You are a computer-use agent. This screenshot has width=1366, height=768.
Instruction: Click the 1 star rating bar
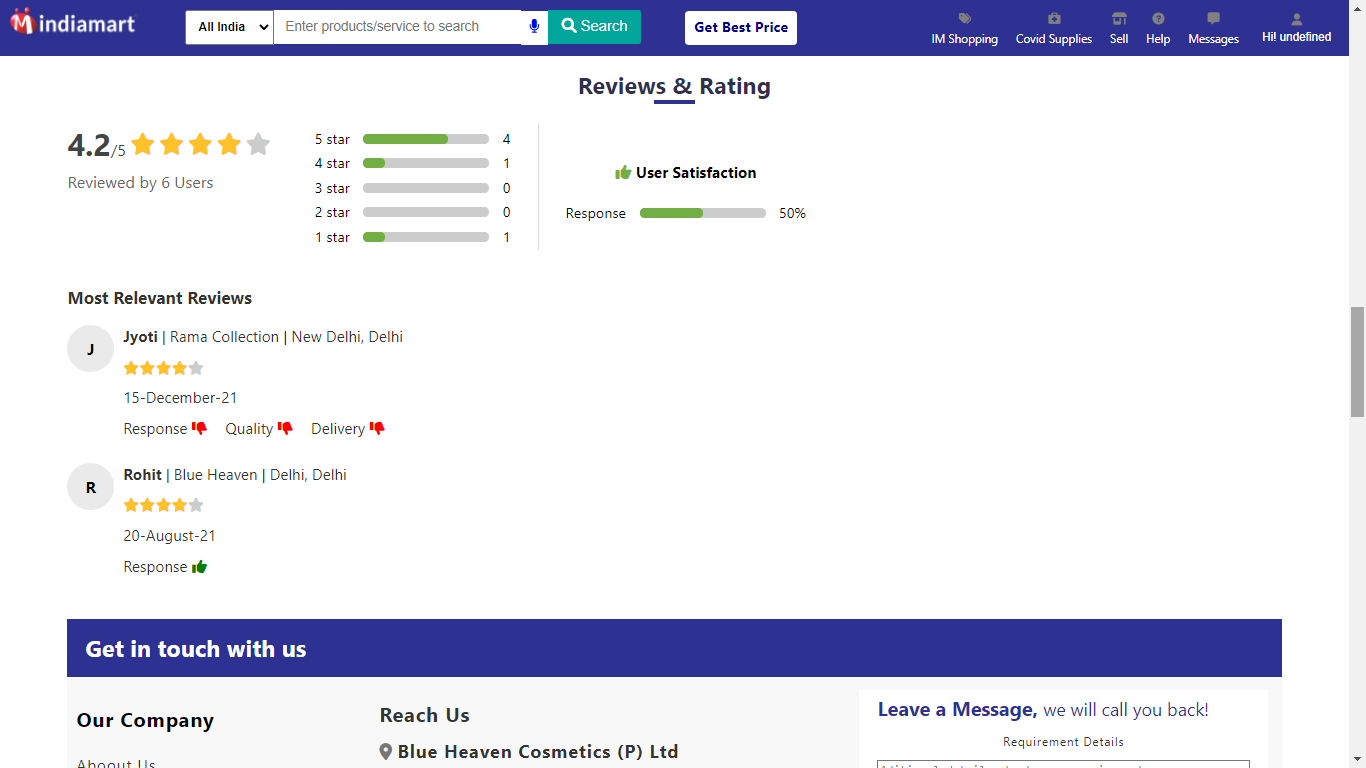point(425,237)
